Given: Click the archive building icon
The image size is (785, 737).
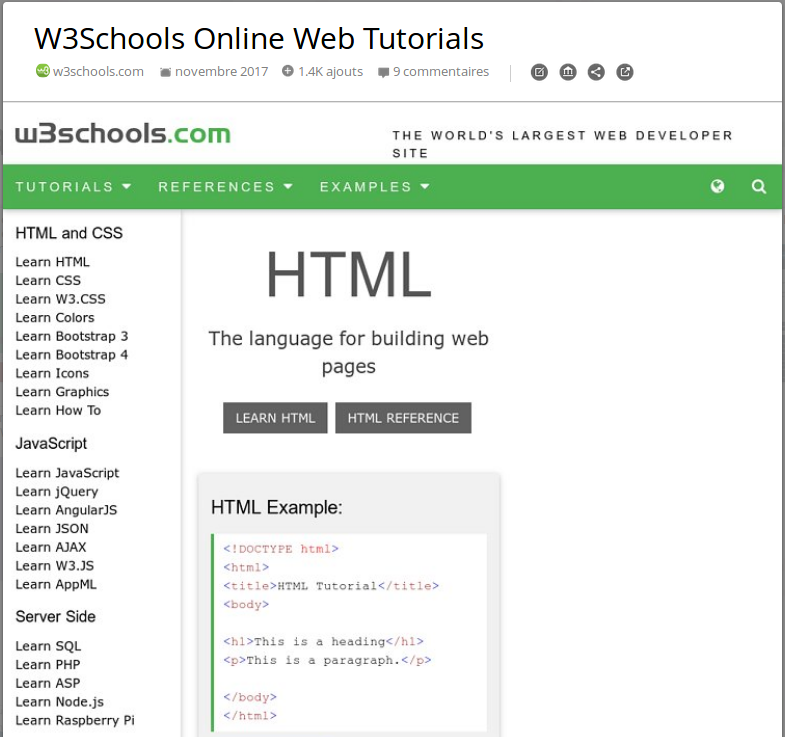Looking at the screenshot, I should click(568, 72).
